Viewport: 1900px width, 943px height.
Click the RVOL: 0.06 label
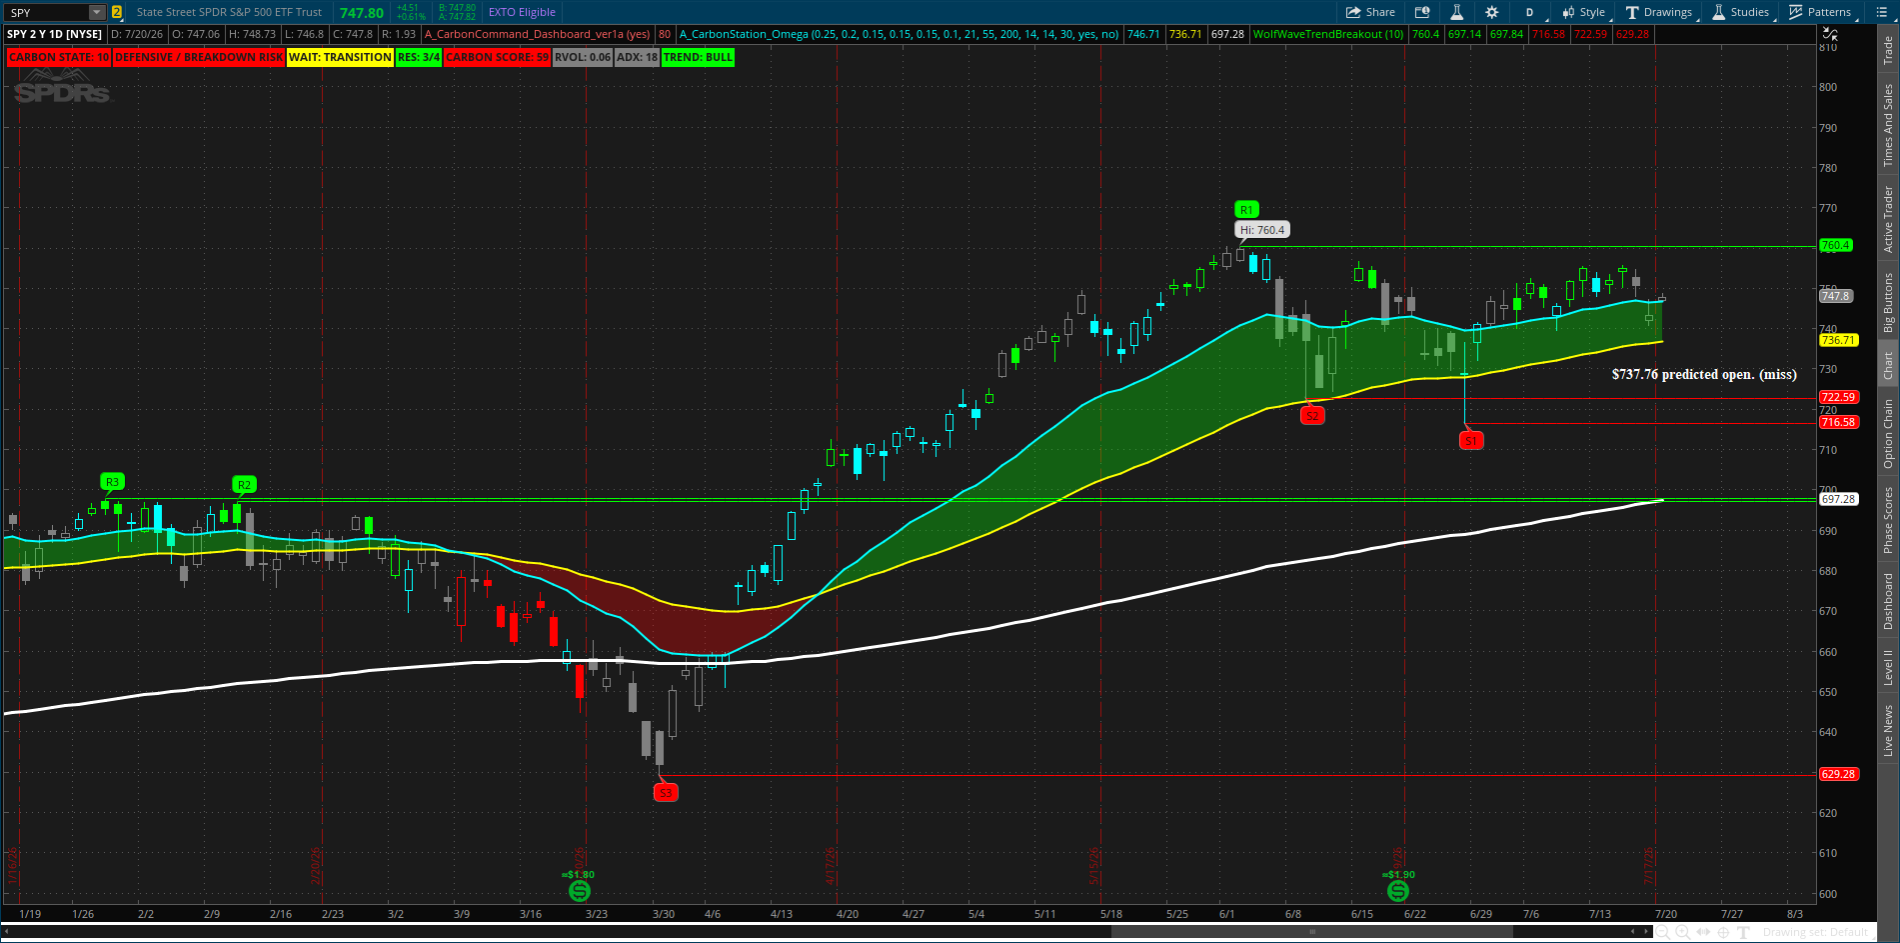(583, 57)
